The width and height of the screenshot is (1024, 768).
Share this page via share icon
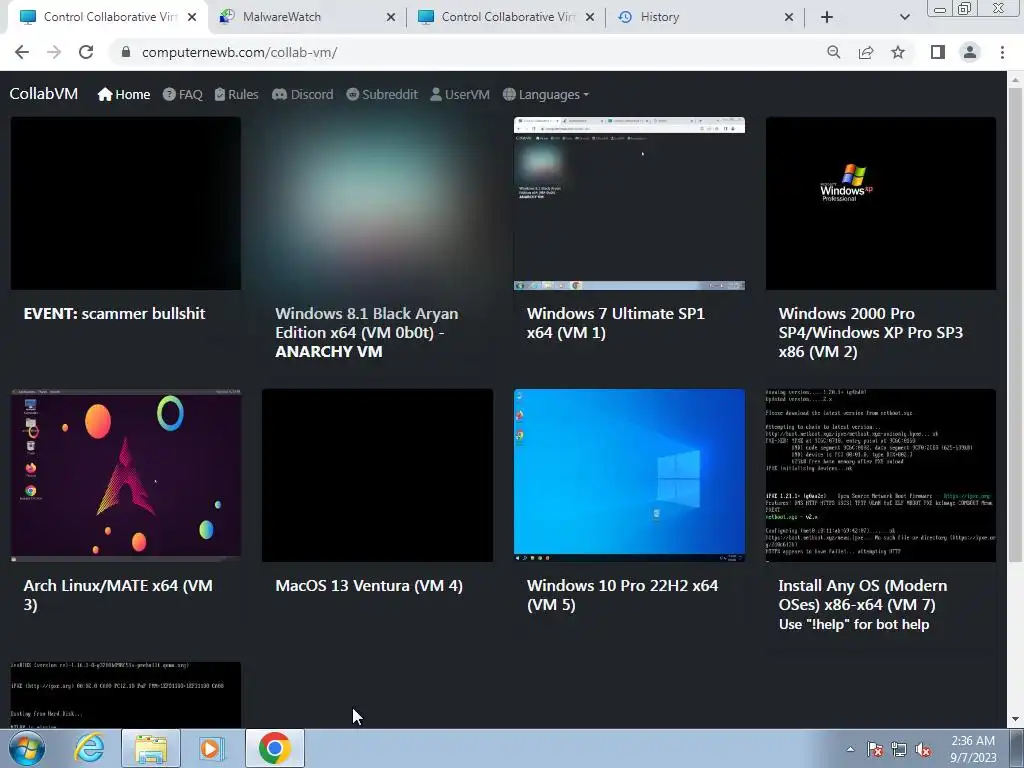coord(866,52)
